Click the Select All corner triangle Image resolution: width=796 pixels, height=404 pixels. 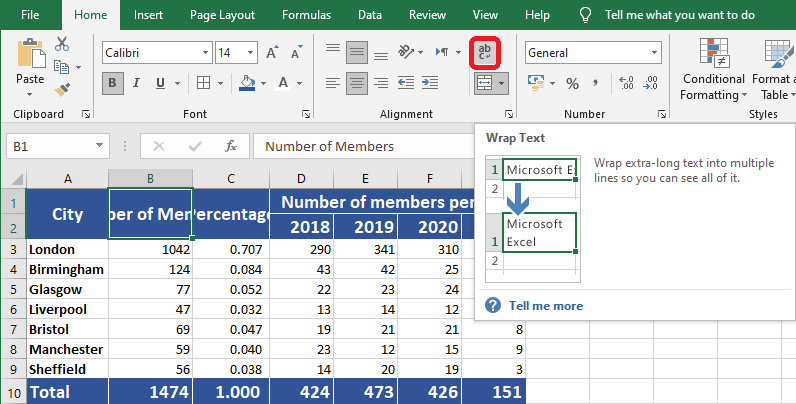pyautogui.click(x=17, y=179)
